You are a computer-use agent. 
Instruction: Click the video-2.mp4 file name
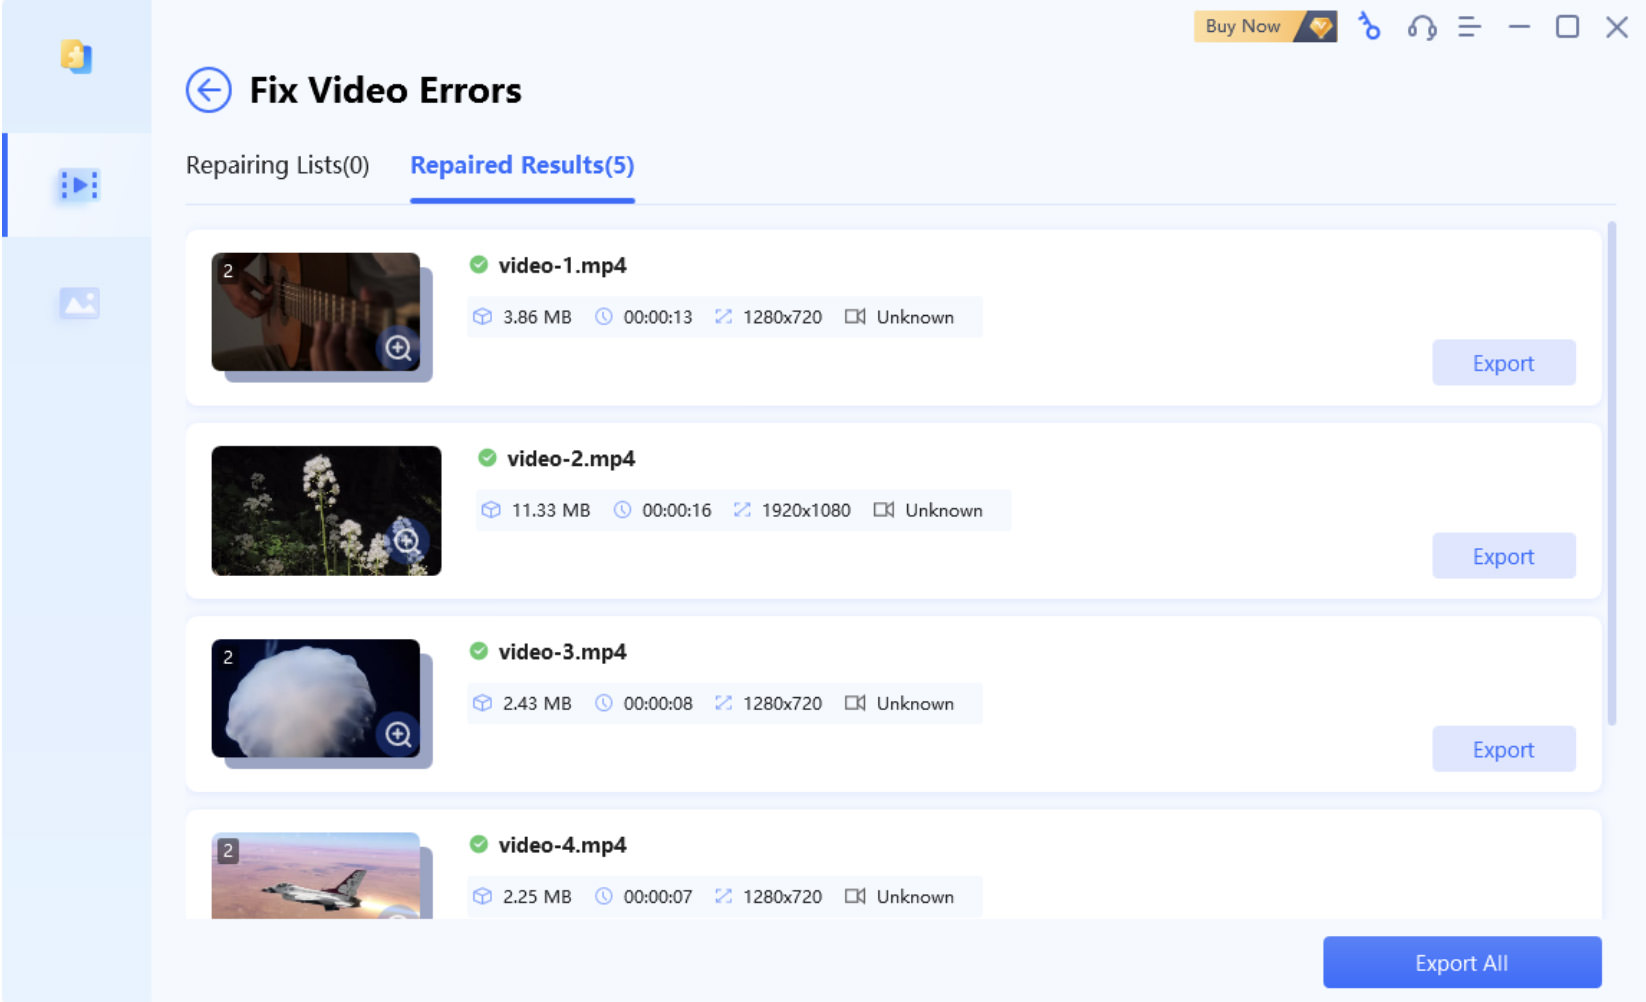pyautogui.click(x=571, y=458)
